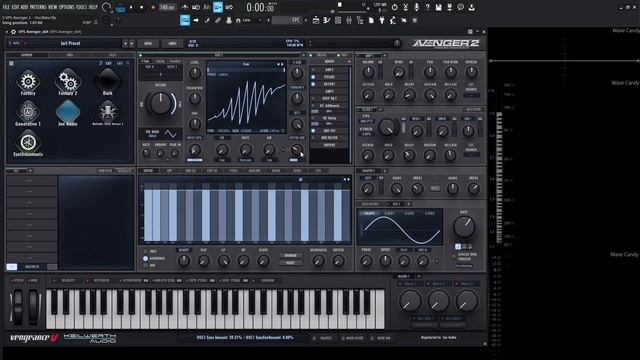
Task: Click the AMP VOLUME knob
Action: pos(368,72)
